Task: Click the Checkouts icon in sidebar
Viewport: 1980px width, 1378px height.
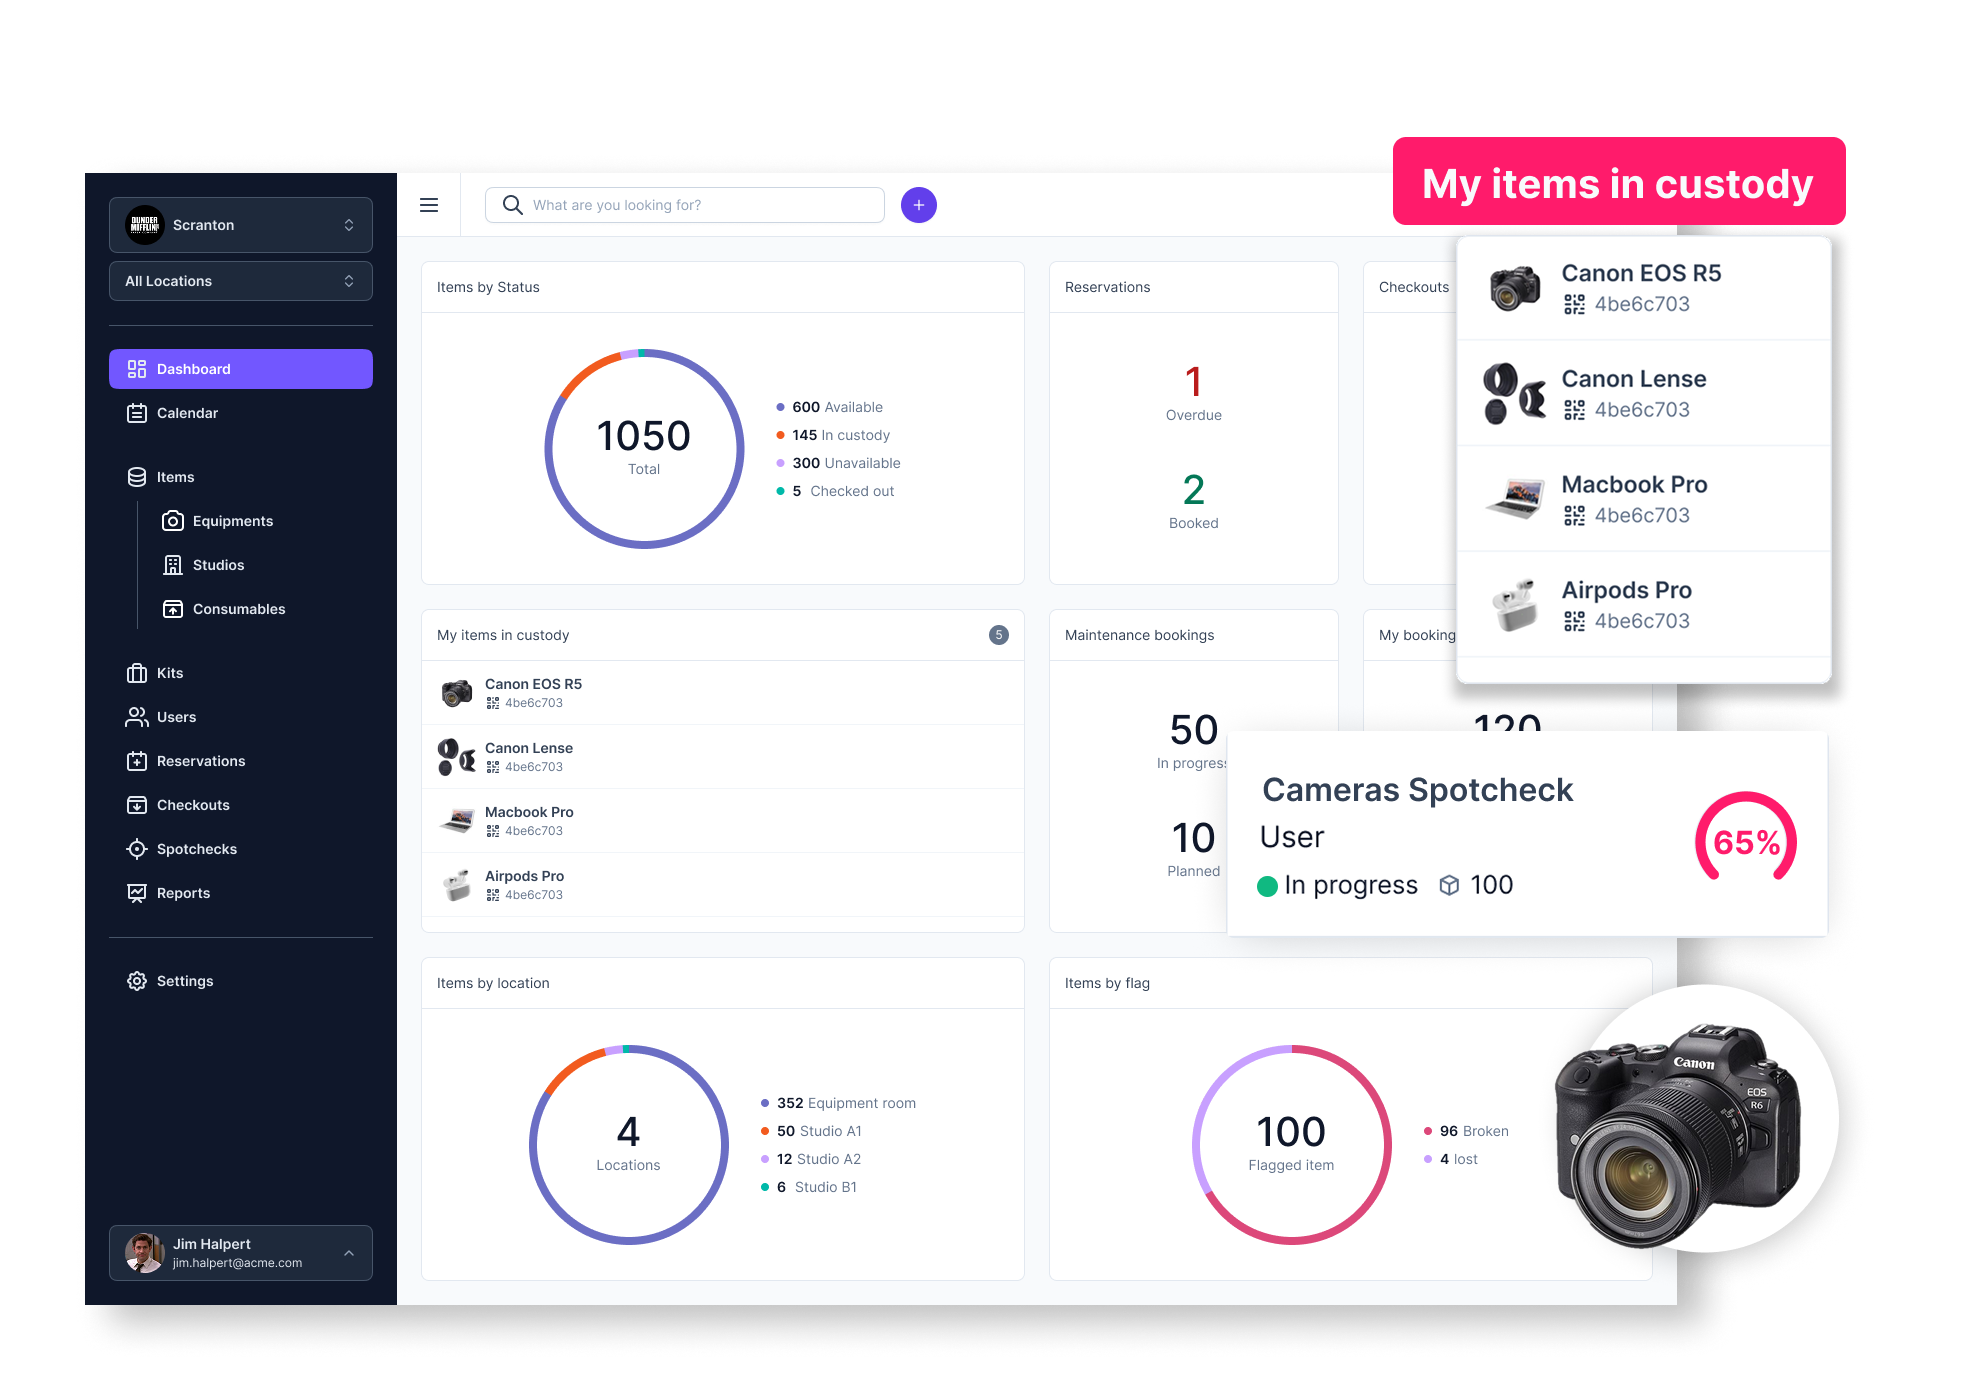Action: [137, 805]
